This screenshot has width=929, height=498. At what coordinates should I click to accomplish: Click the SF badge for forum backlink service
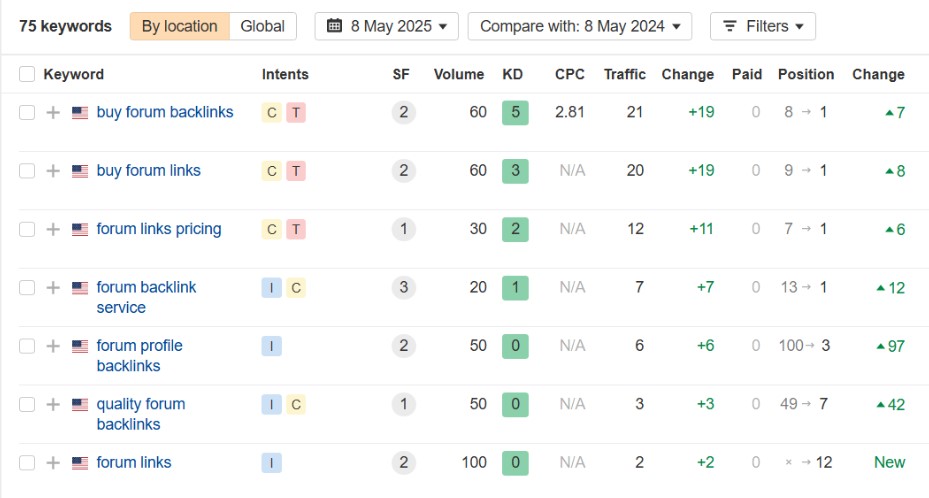point(403,287)
